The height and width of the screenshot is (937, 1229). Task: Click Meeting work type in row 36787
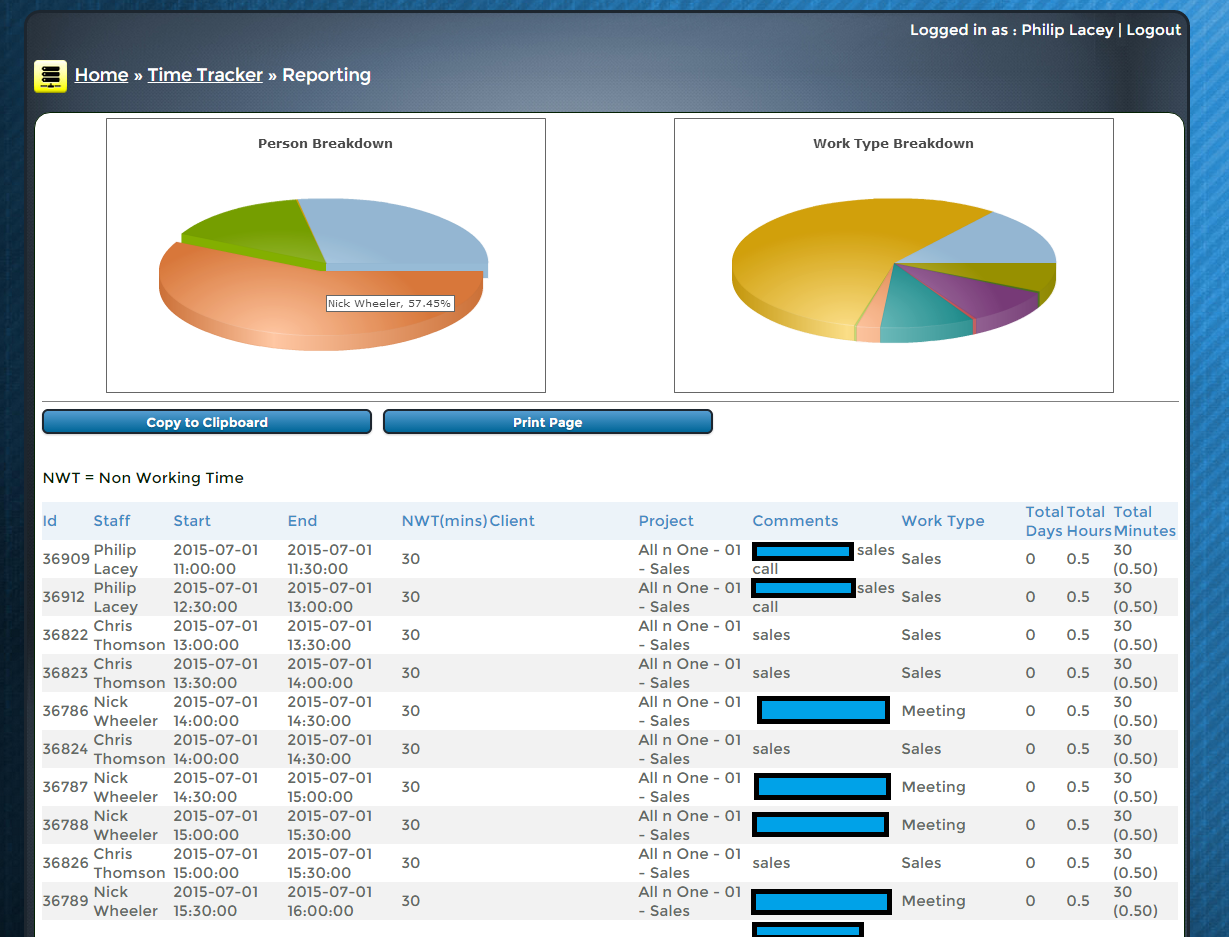coord(933,787)
